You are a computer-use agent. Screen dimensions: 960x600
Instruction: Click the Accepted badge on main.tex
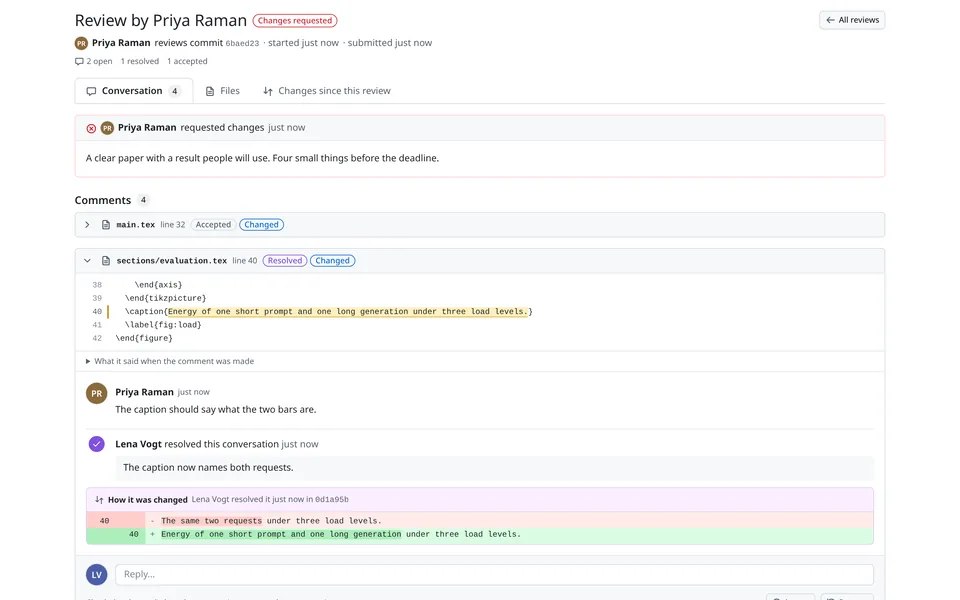213,225
